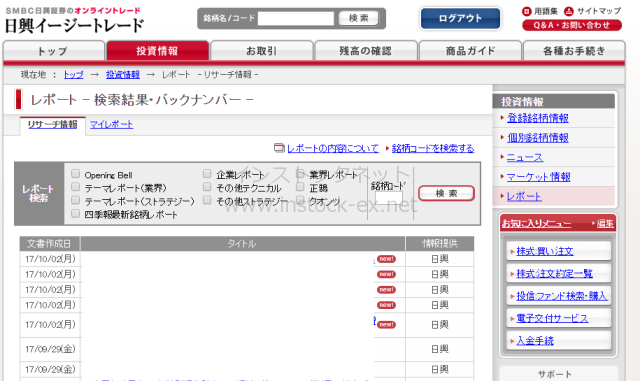The height and width of the screenshot is (381, 640).
Task: Click the report icon beside レポートの内容について
Action: point(279,148)
